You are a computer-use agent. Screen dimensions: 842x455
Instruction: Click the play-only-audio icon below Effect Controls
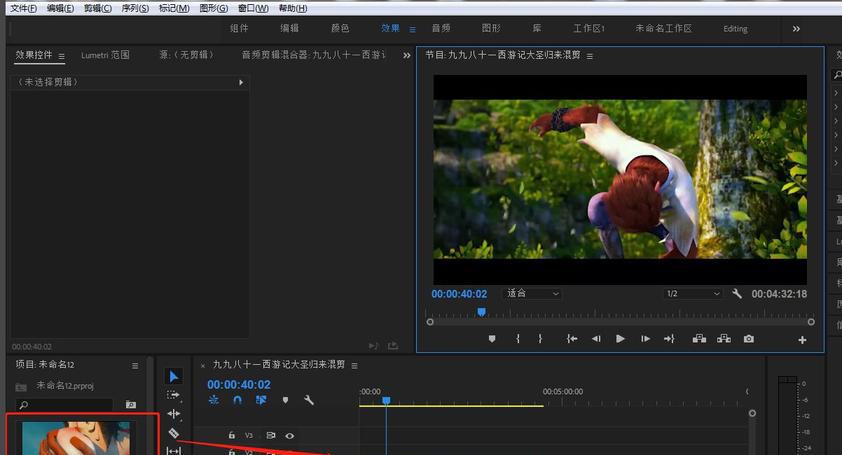pyautogui.click(x=373, y=346)
